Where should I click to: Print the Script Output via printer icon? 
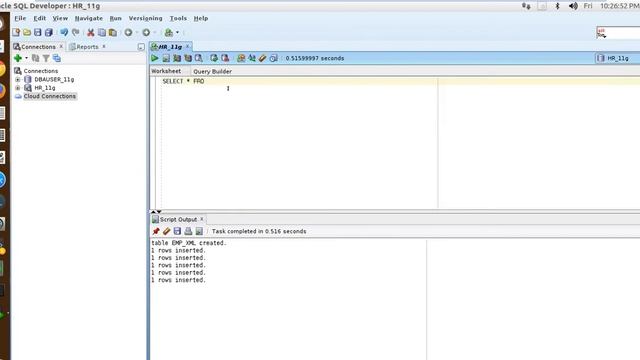[x=188, y=231]
